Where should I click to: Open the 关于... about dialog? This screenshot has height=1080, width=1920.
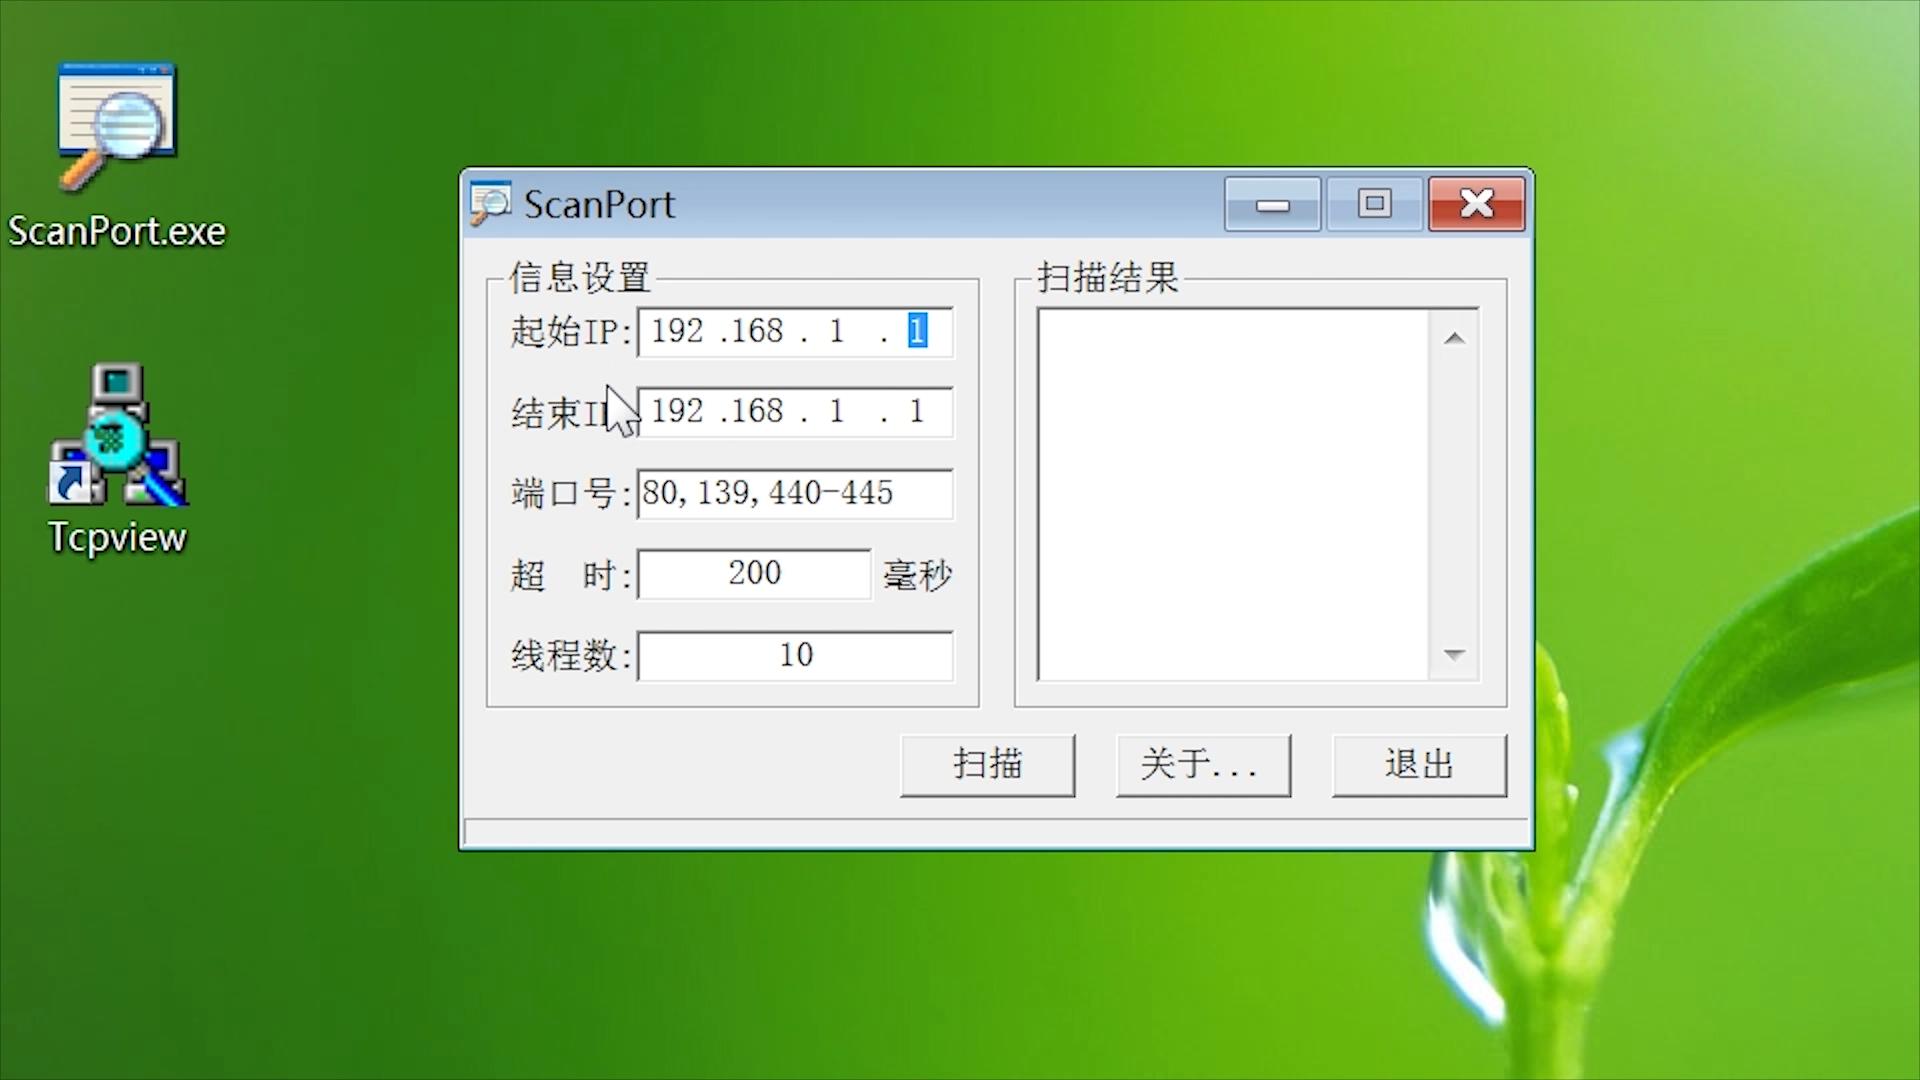(1203, 765)
